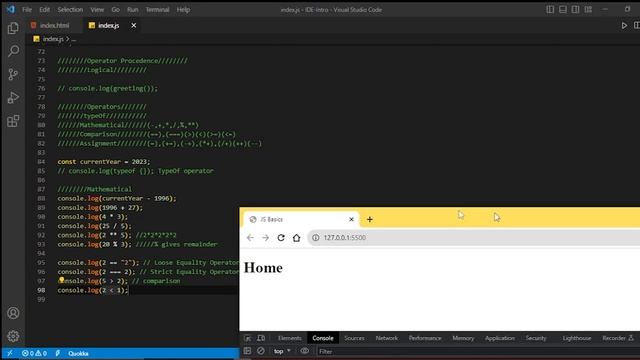
Task: Open the Selection menu
Action: [x=70, y=9]
